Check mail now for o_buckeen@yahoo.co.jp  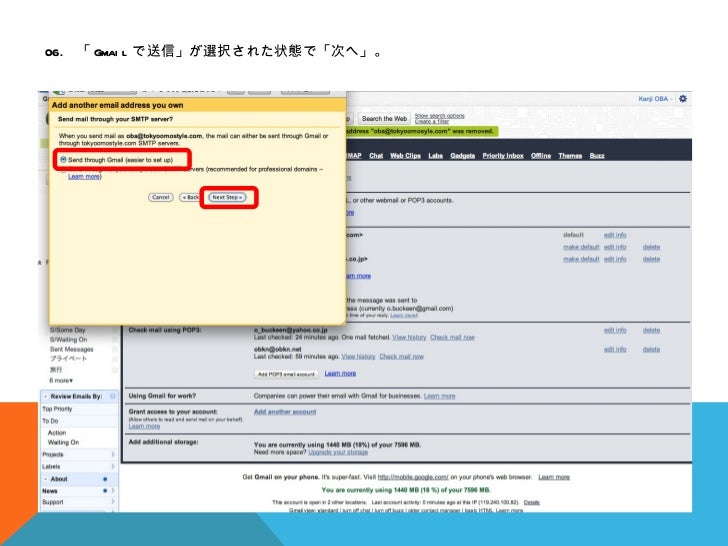[452, 337]
